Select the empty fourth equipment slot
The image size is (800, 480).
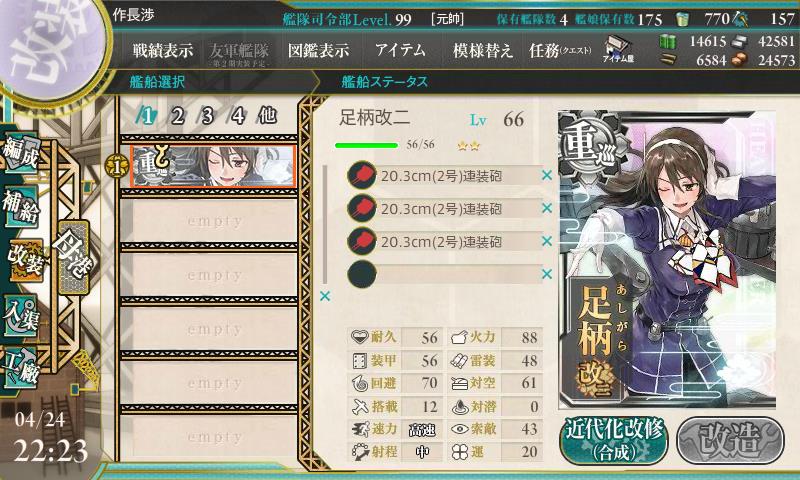tap(444, 274)
